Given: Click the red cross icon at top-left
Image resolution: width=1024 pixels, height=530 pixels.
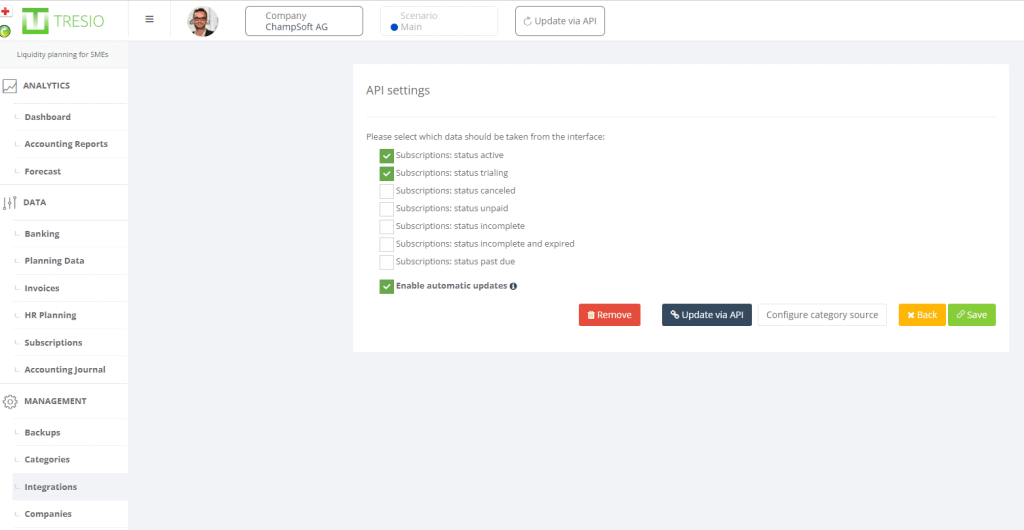Looking at the screenshot, I should pyautogui.click(x=5, y=11).
